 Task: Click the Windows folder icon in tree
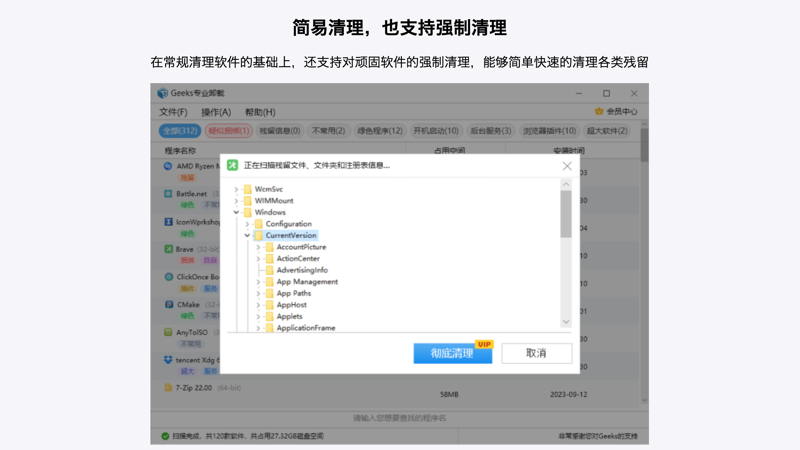(247, 212)
